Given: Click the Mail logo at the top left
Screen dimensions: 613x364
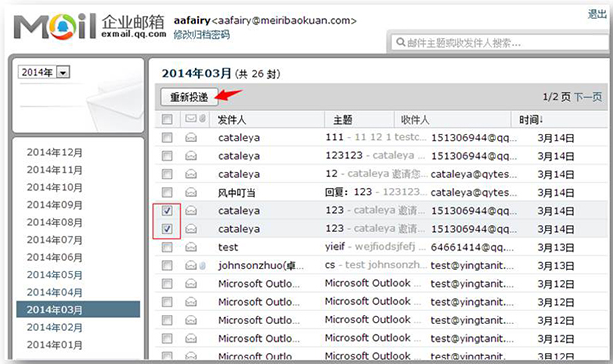Looking at the screenshot, I should pyautogui.click(x=55, y=26).
